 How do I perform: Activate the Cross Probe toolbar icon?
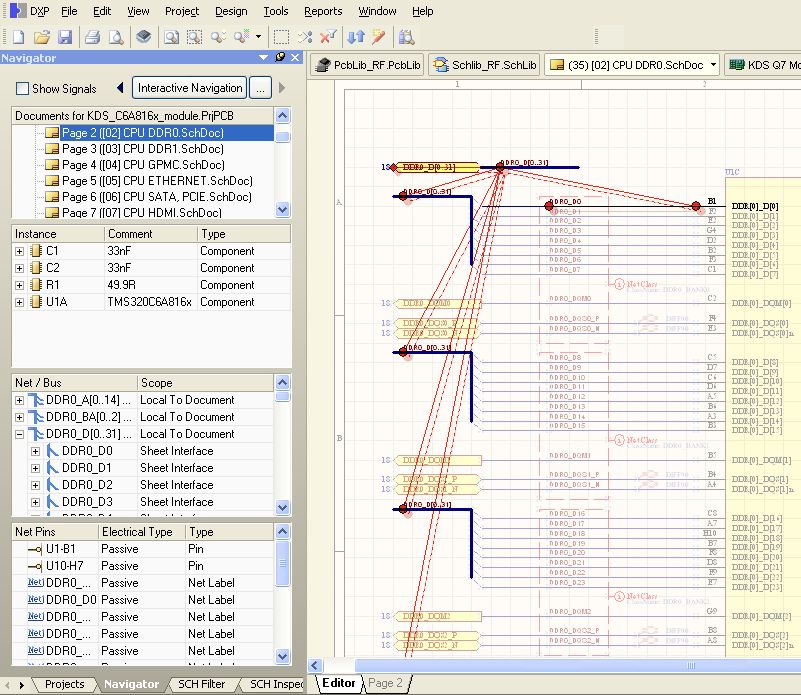click(x=307, y=36)
